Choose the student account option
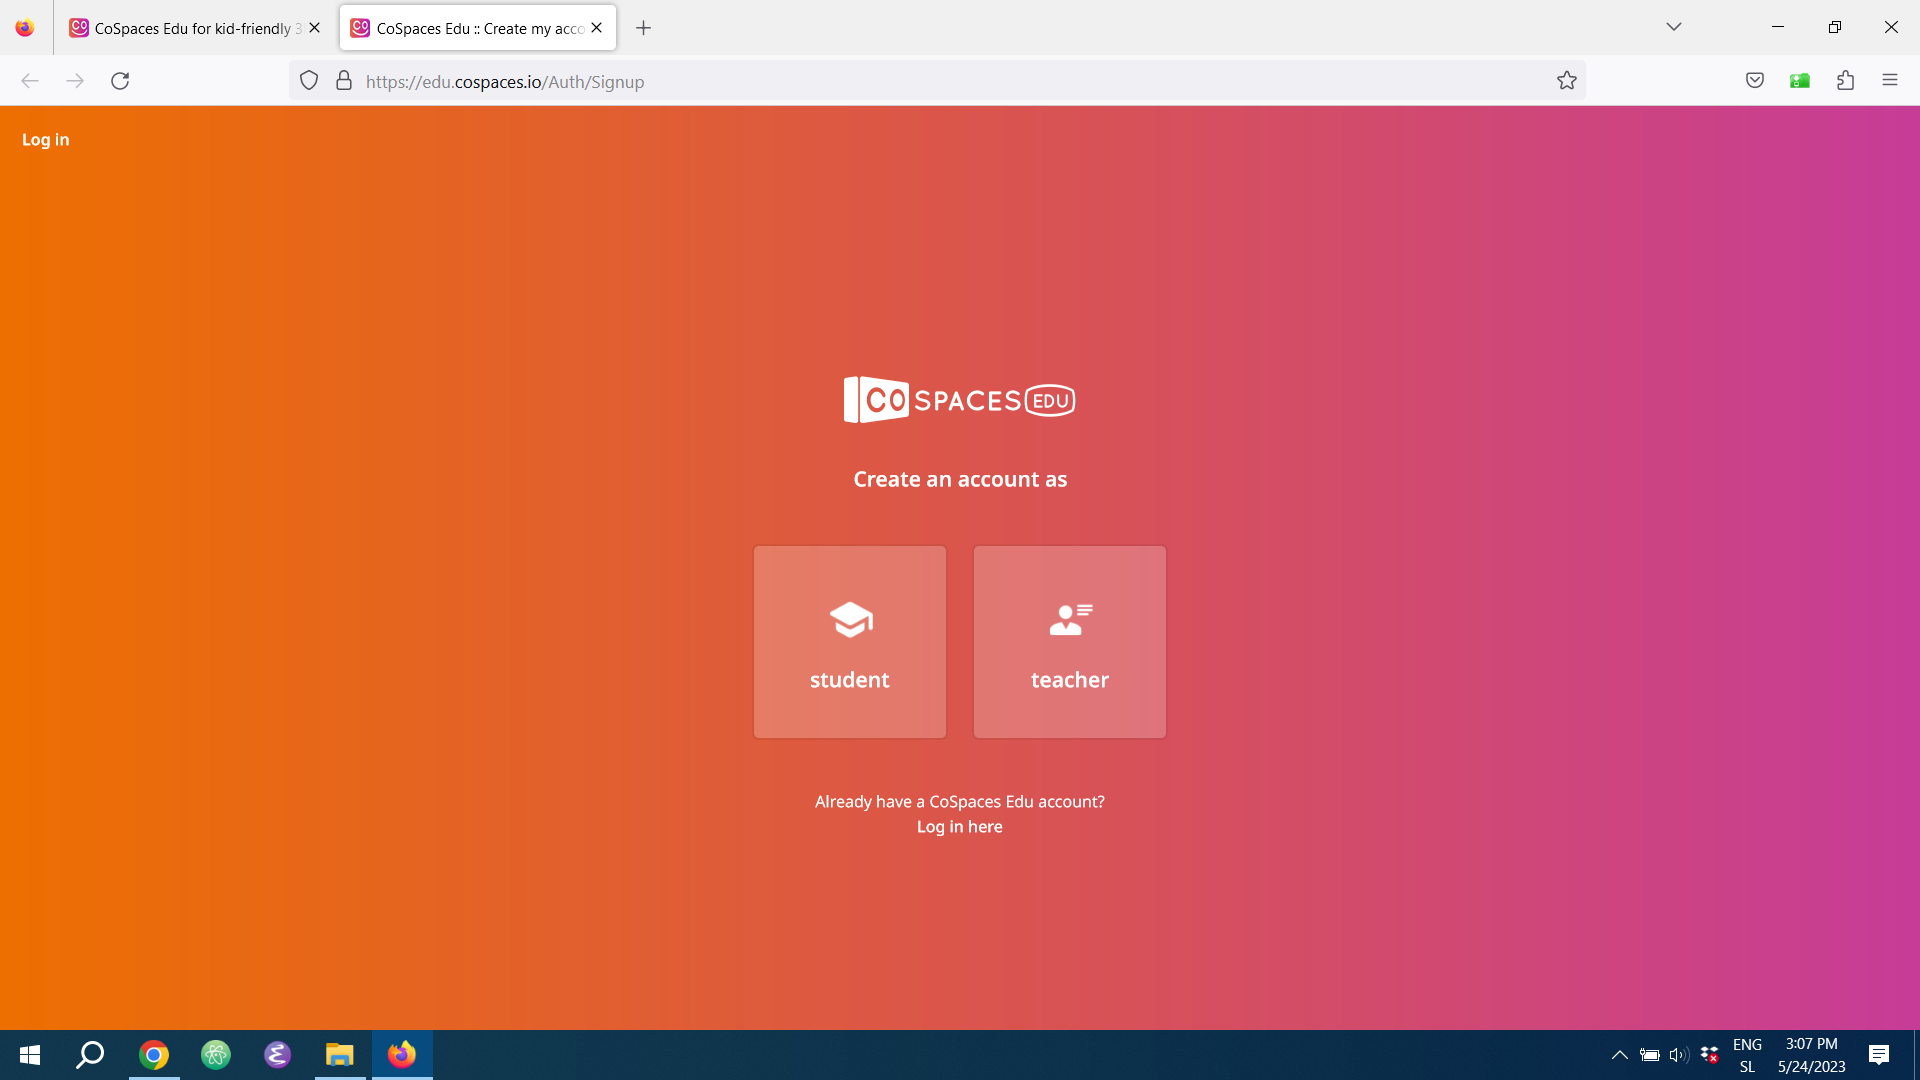Screen dimensions: 1920x1080 (x=849, y=642)
